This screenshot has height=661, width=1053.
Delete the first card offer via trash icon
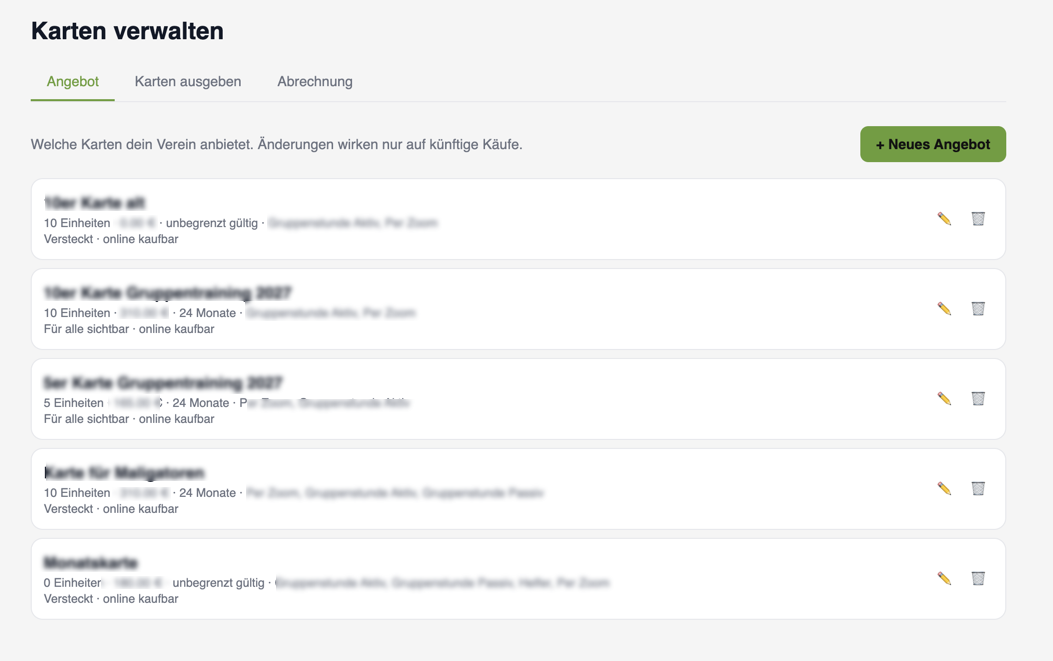(x=978, y=219)
